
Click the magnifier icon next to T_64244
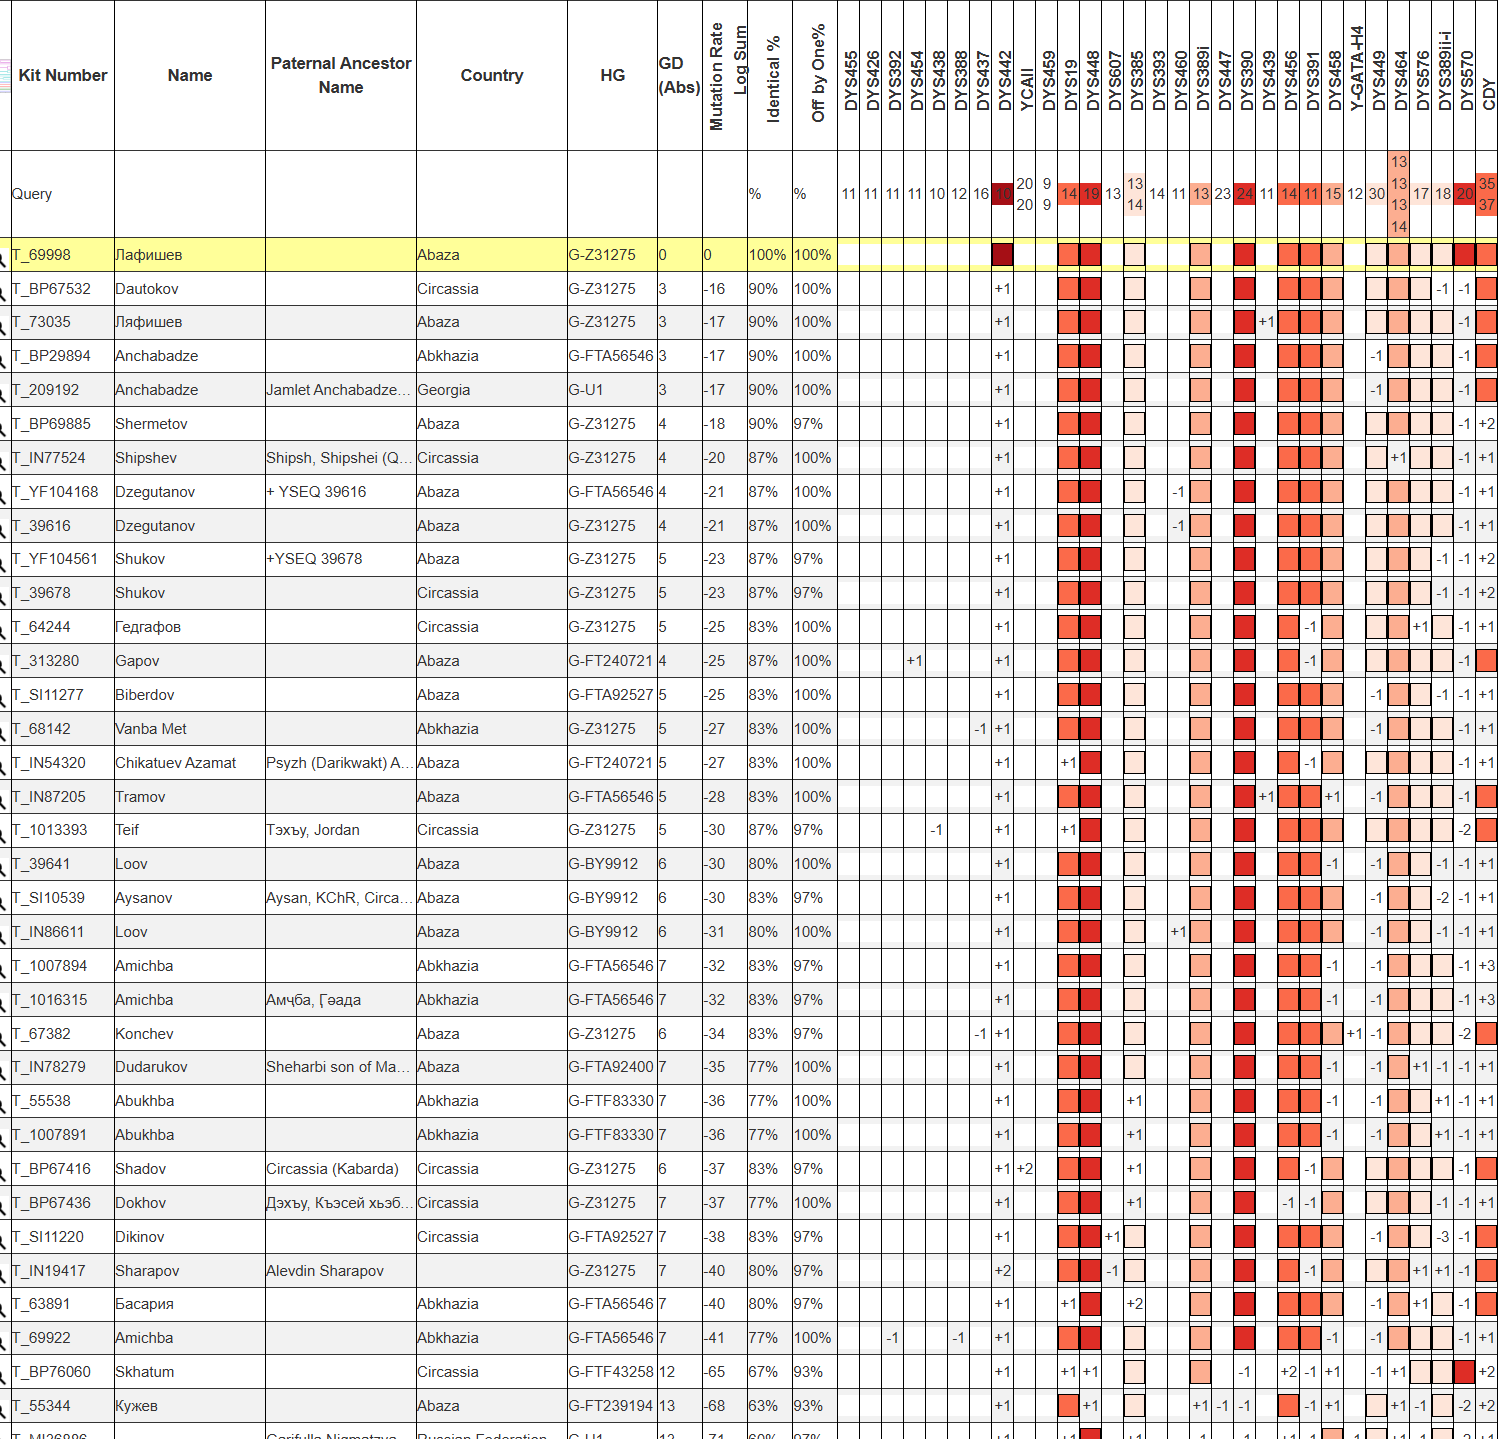(x=3, y=630)
